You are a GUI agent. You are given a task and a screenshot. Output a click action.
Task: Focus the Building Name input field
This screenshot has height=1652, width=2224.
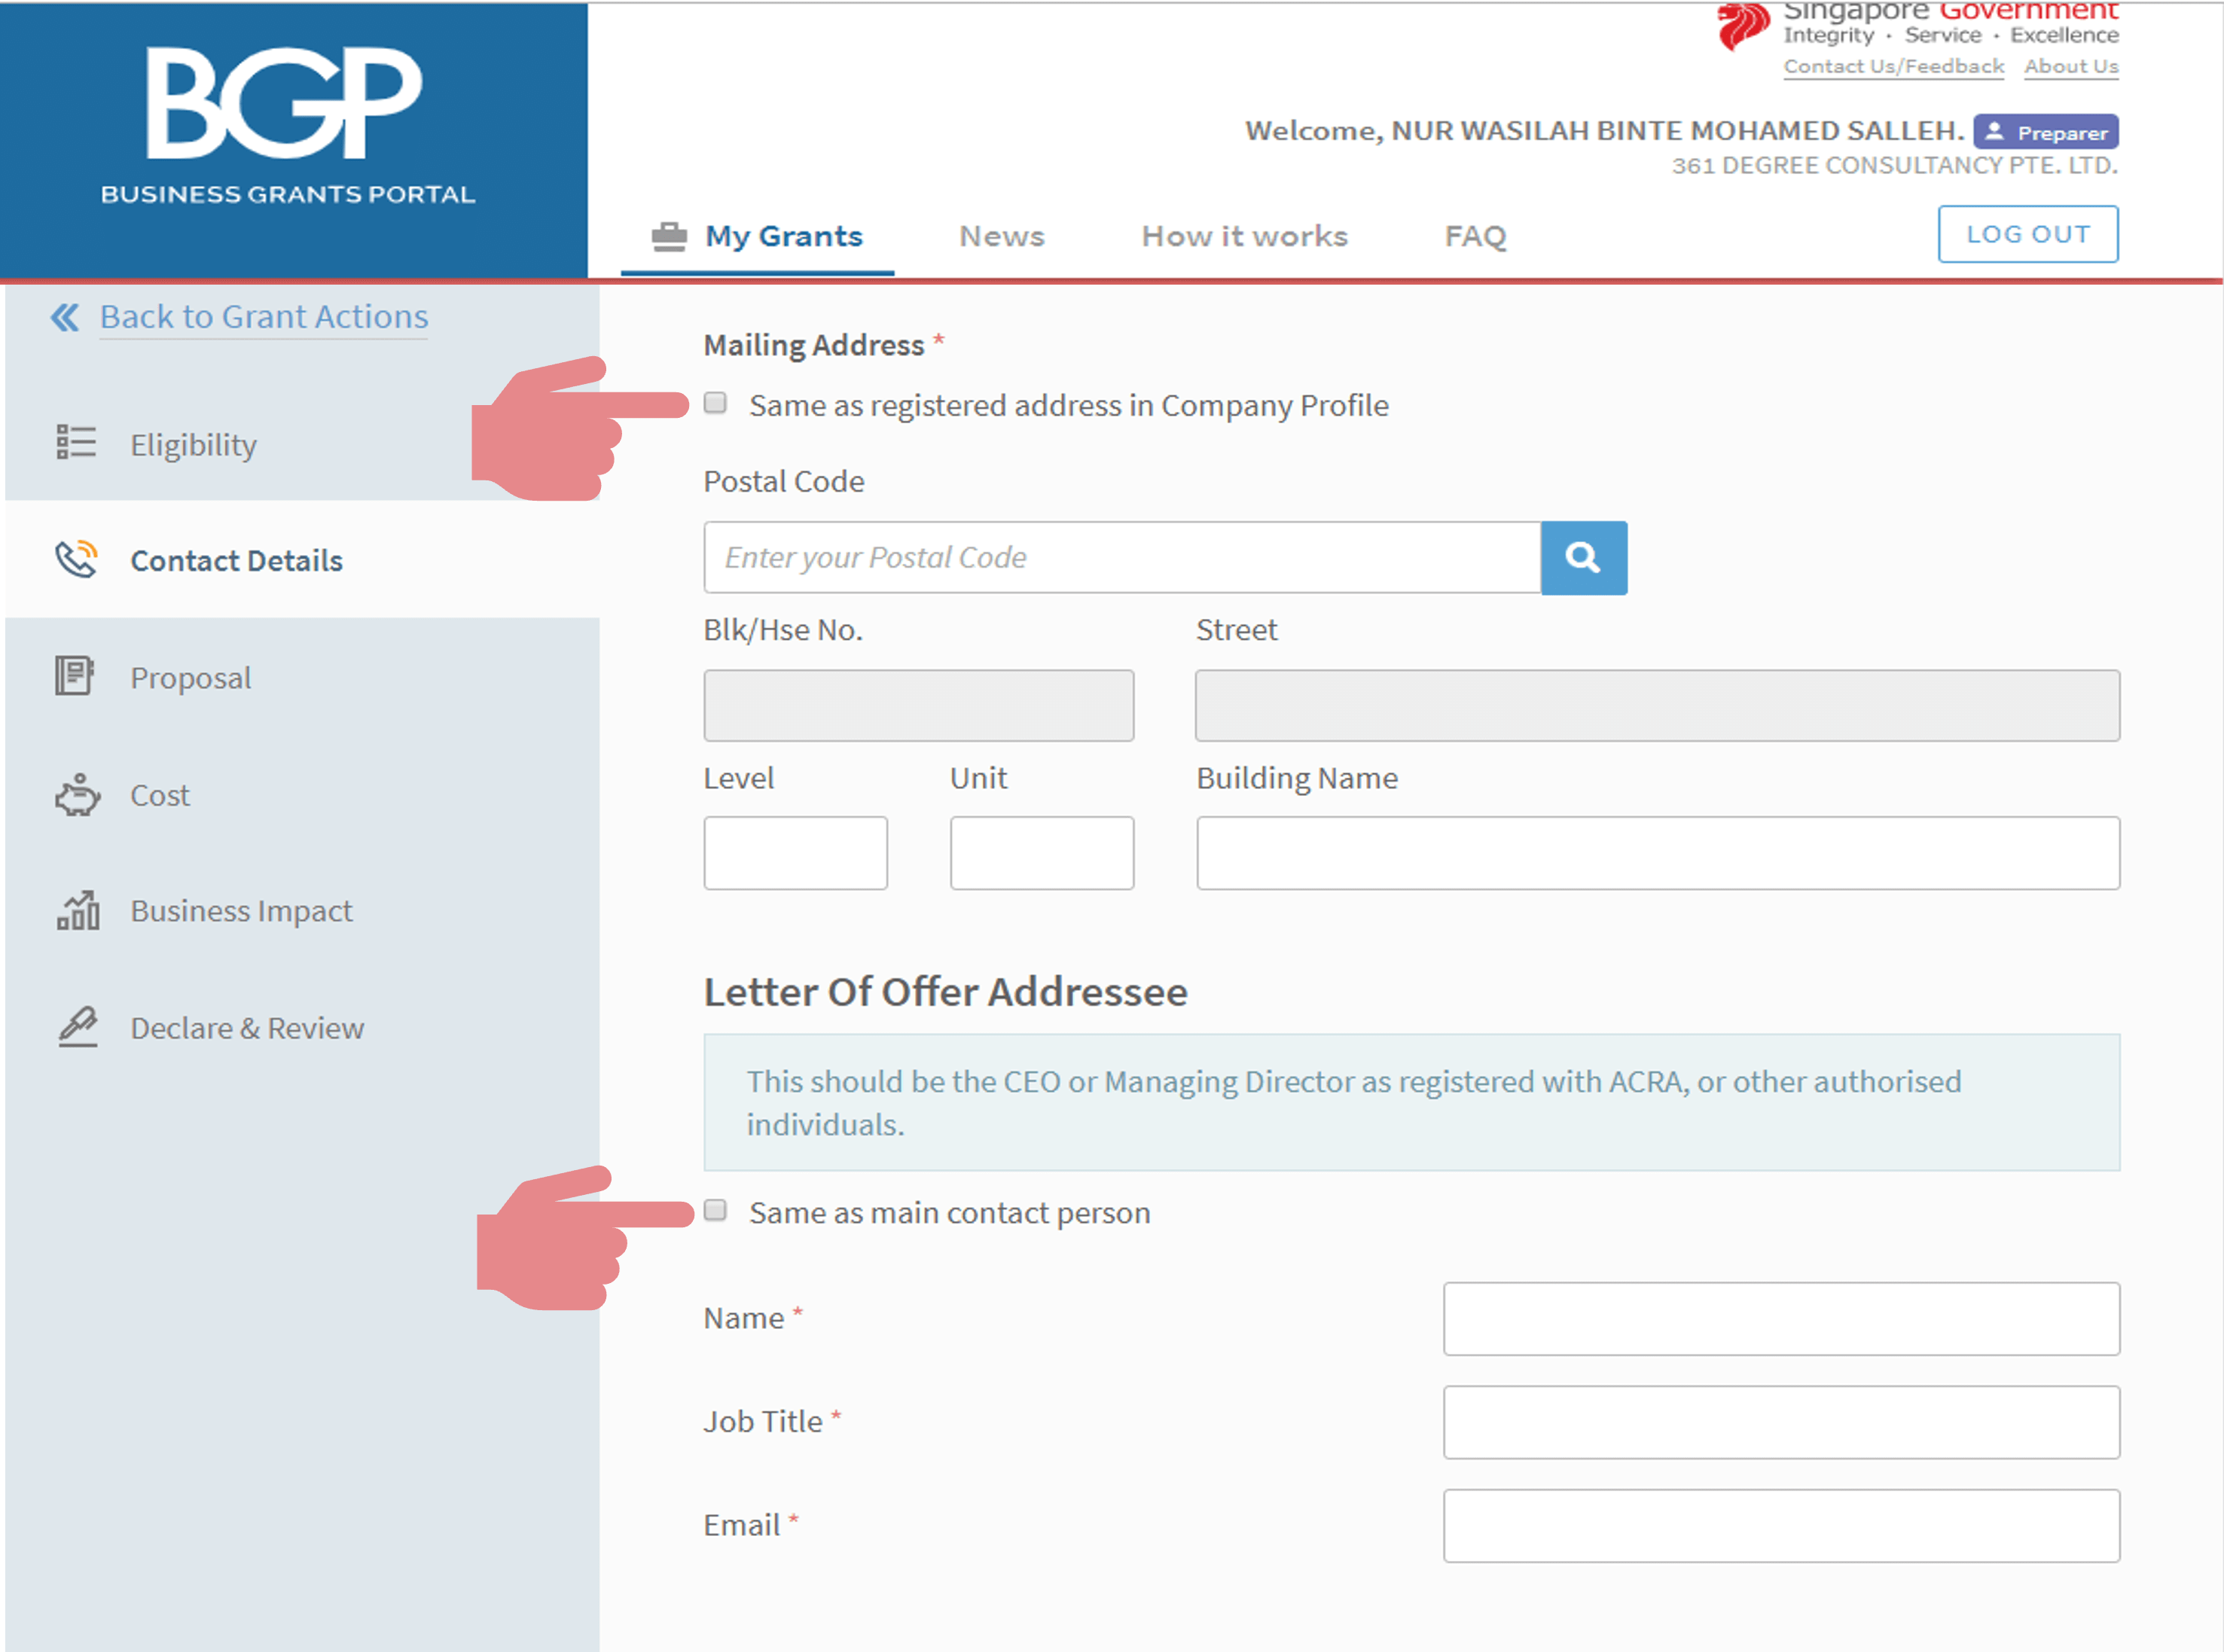coord(1657,853)
